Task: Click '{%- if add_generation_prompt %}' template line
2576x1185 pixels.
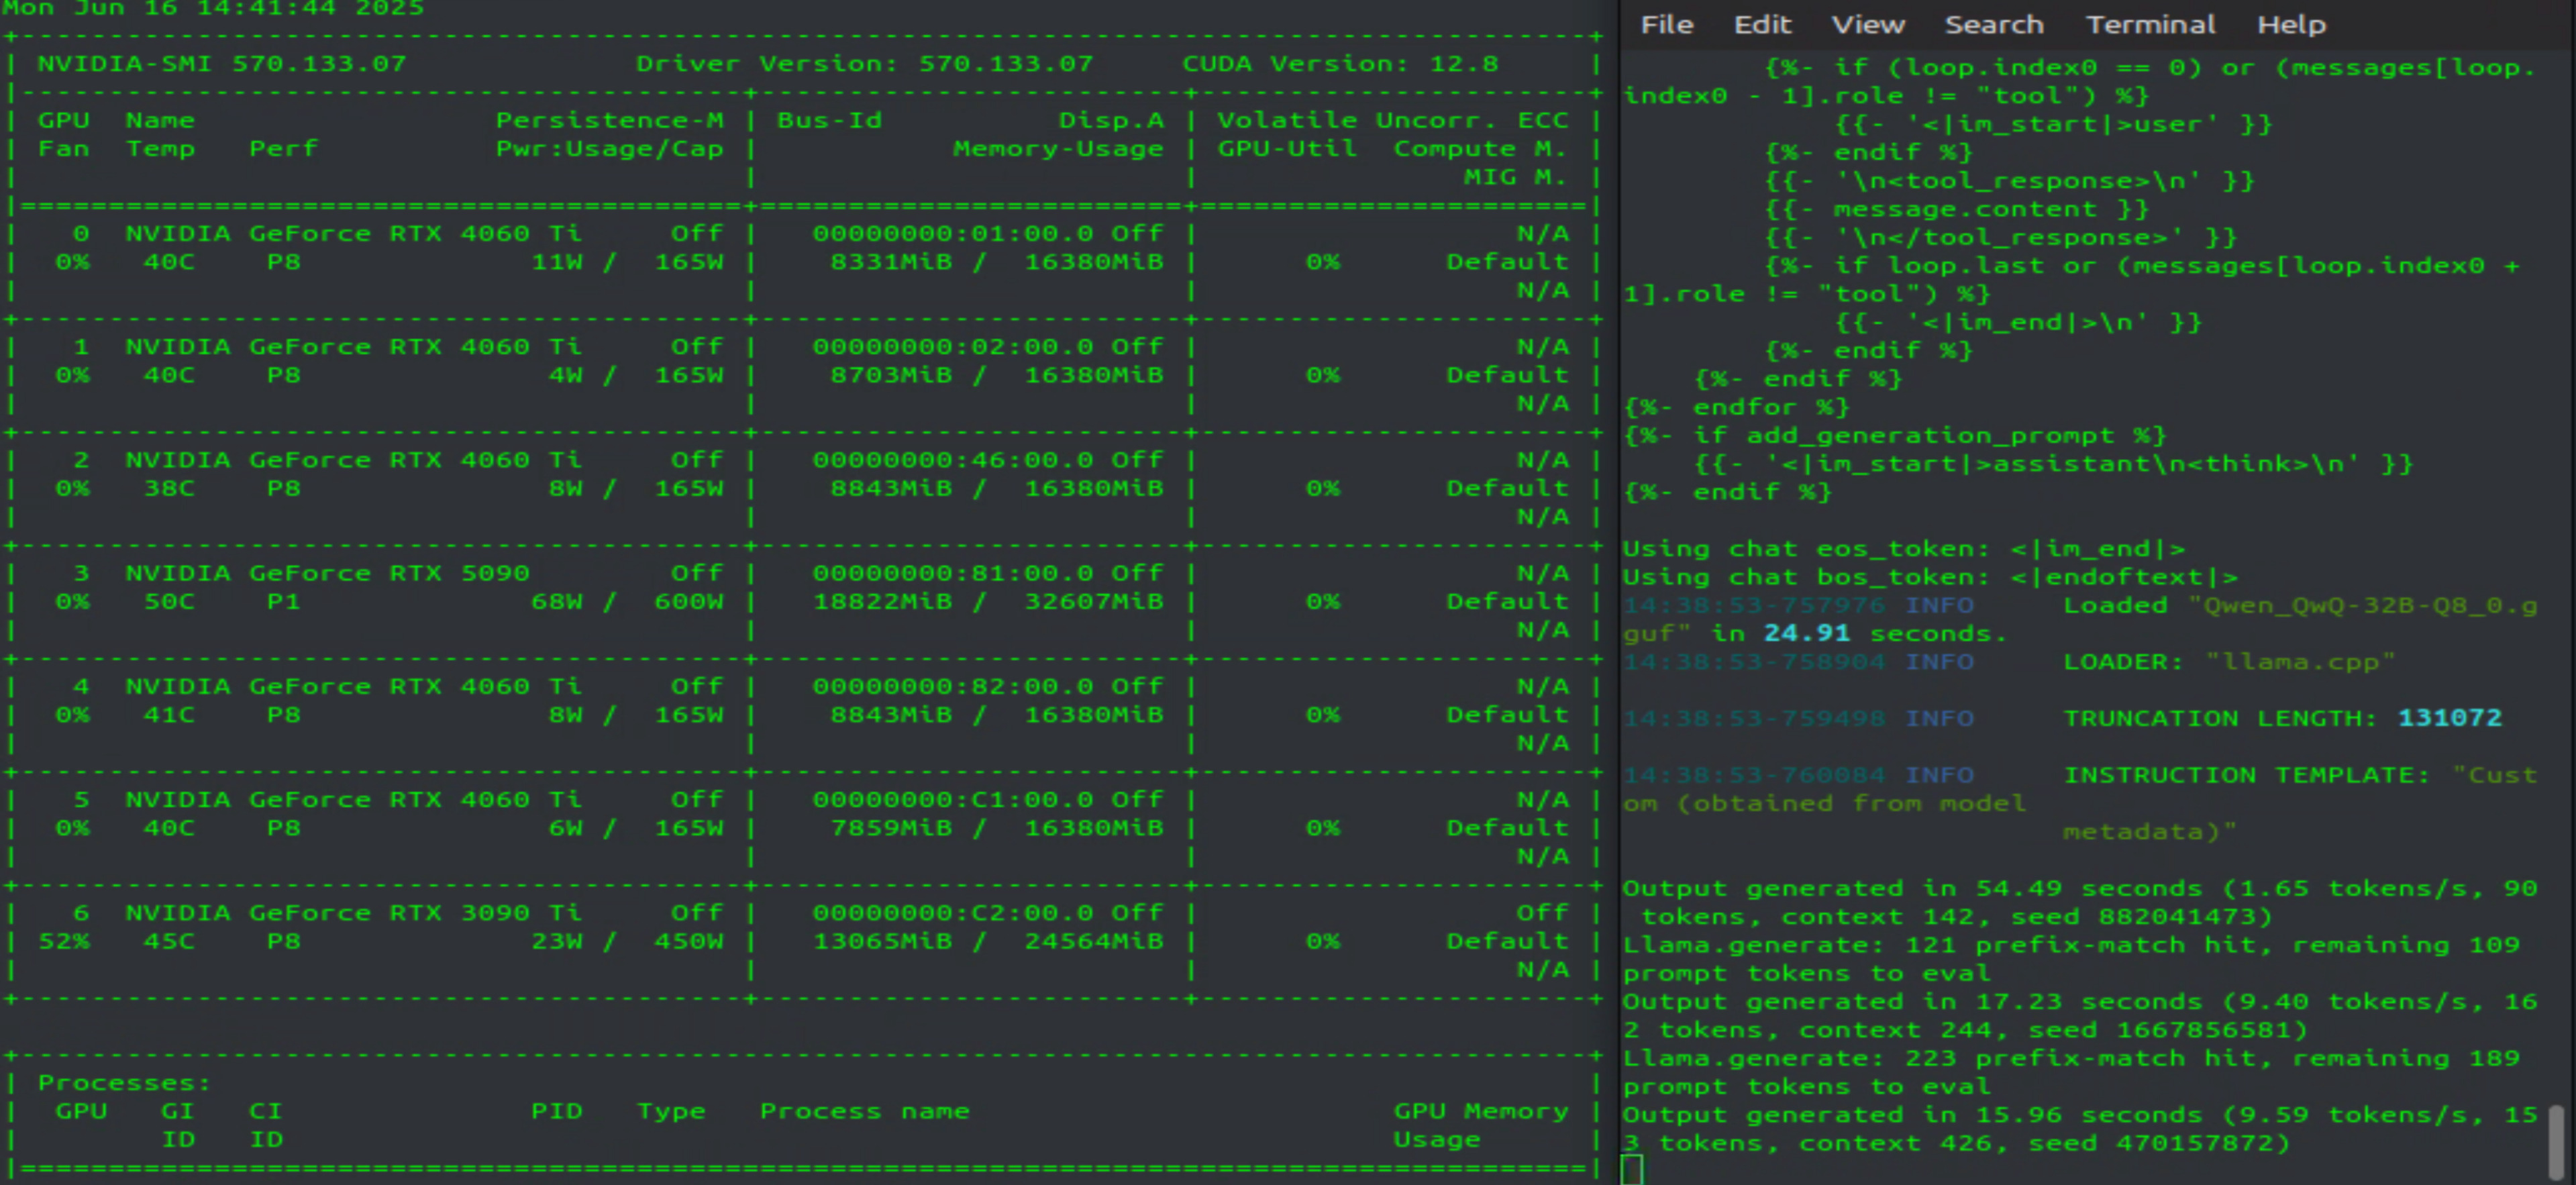Action: 1894,435
